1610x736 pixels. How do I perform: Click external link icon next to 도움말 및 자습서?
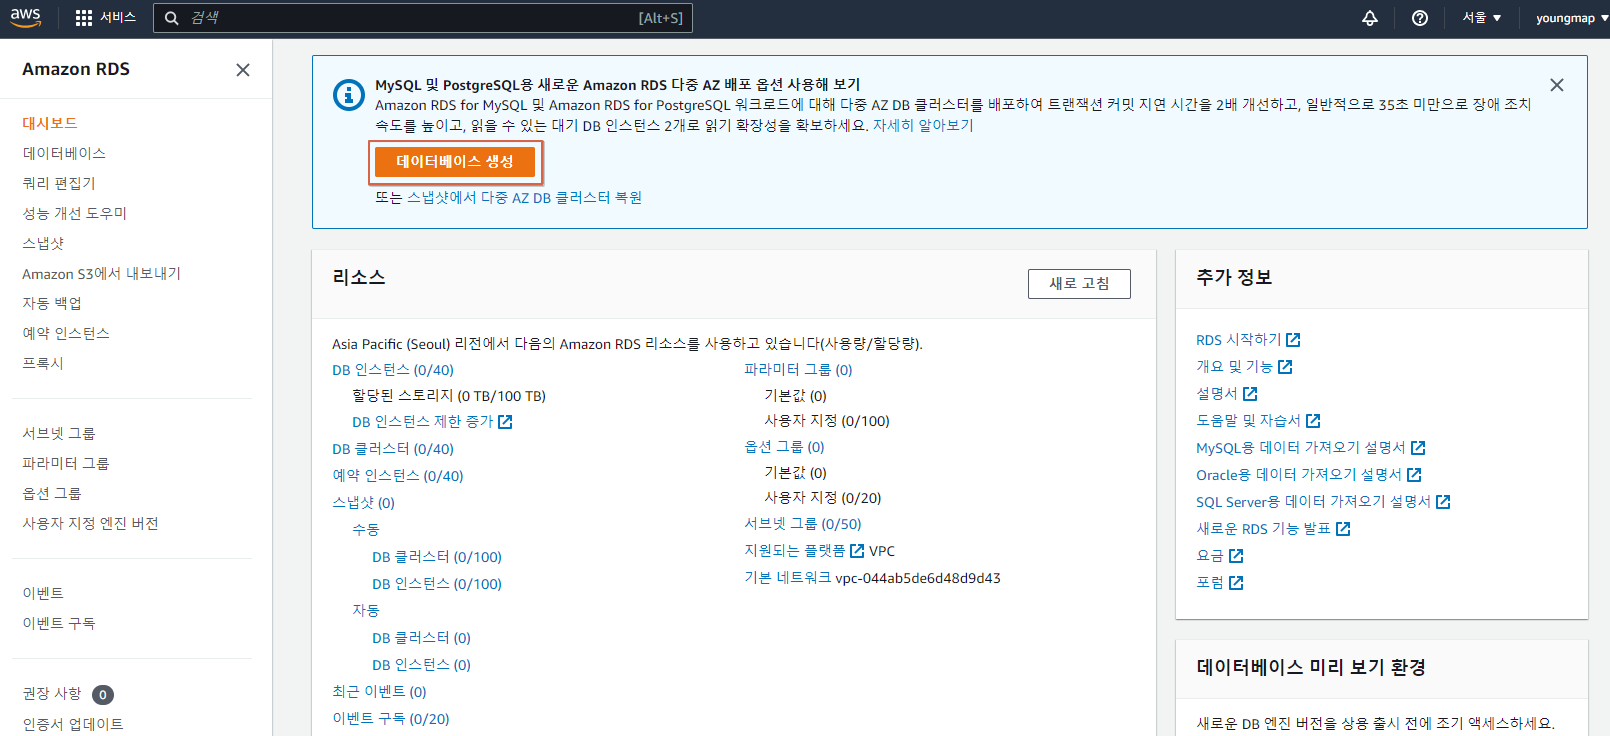coord(1313,421)
